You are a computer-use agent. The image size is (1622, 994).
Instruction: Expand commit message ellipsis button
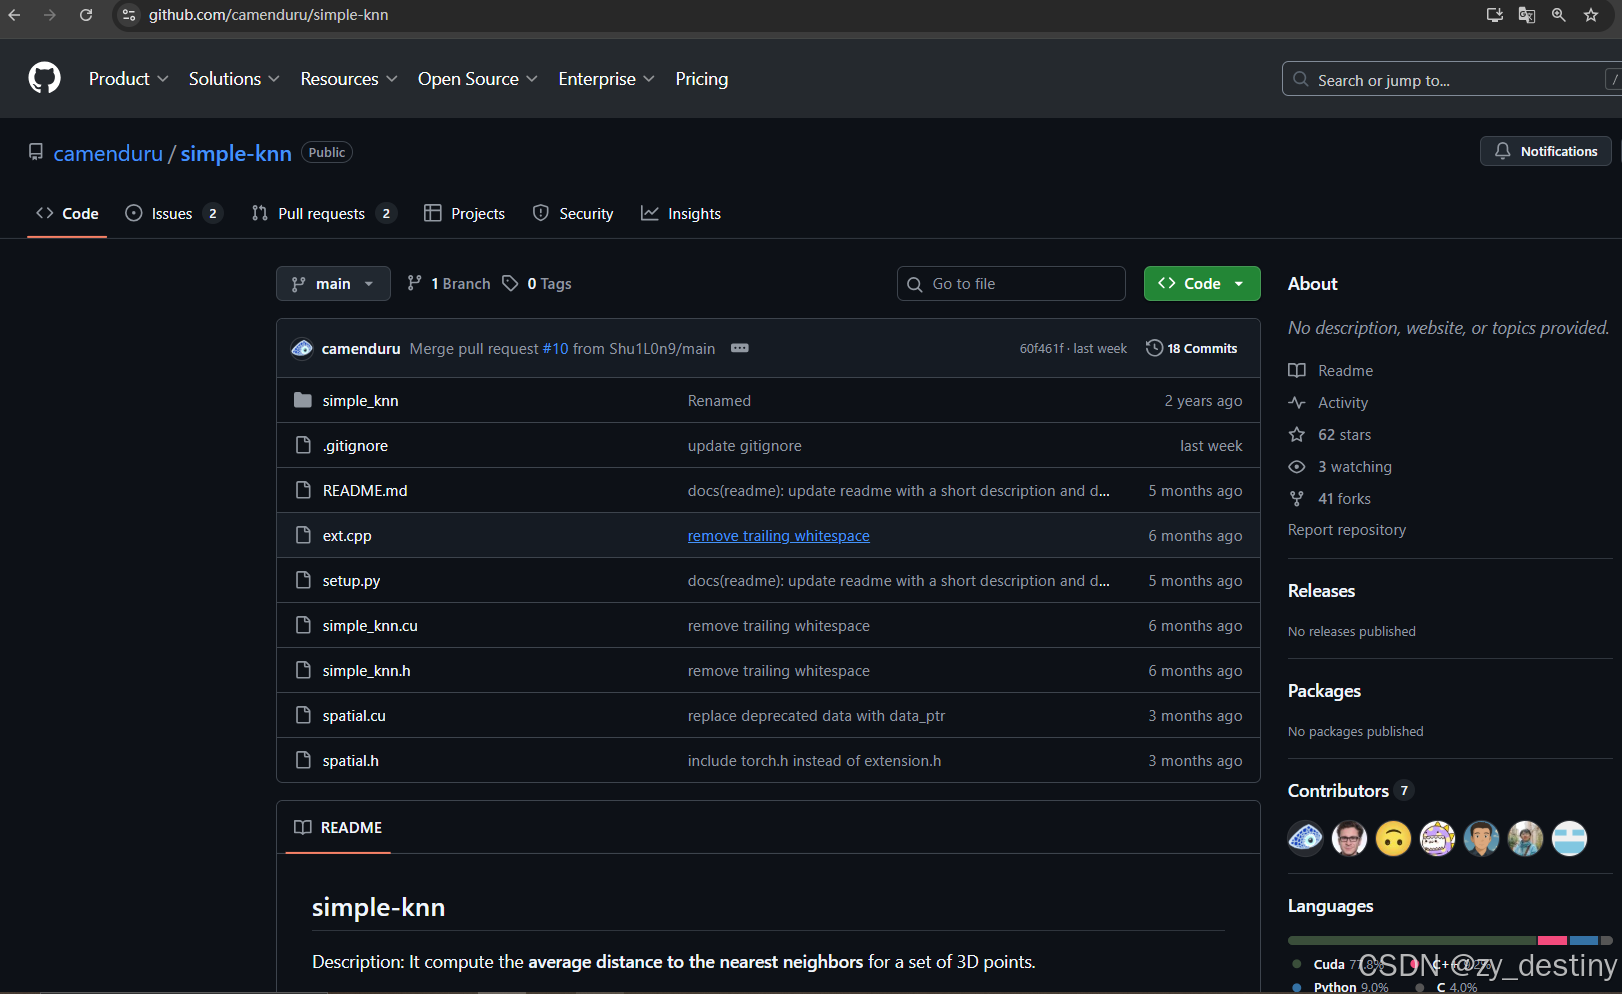(x=740, y=348)
